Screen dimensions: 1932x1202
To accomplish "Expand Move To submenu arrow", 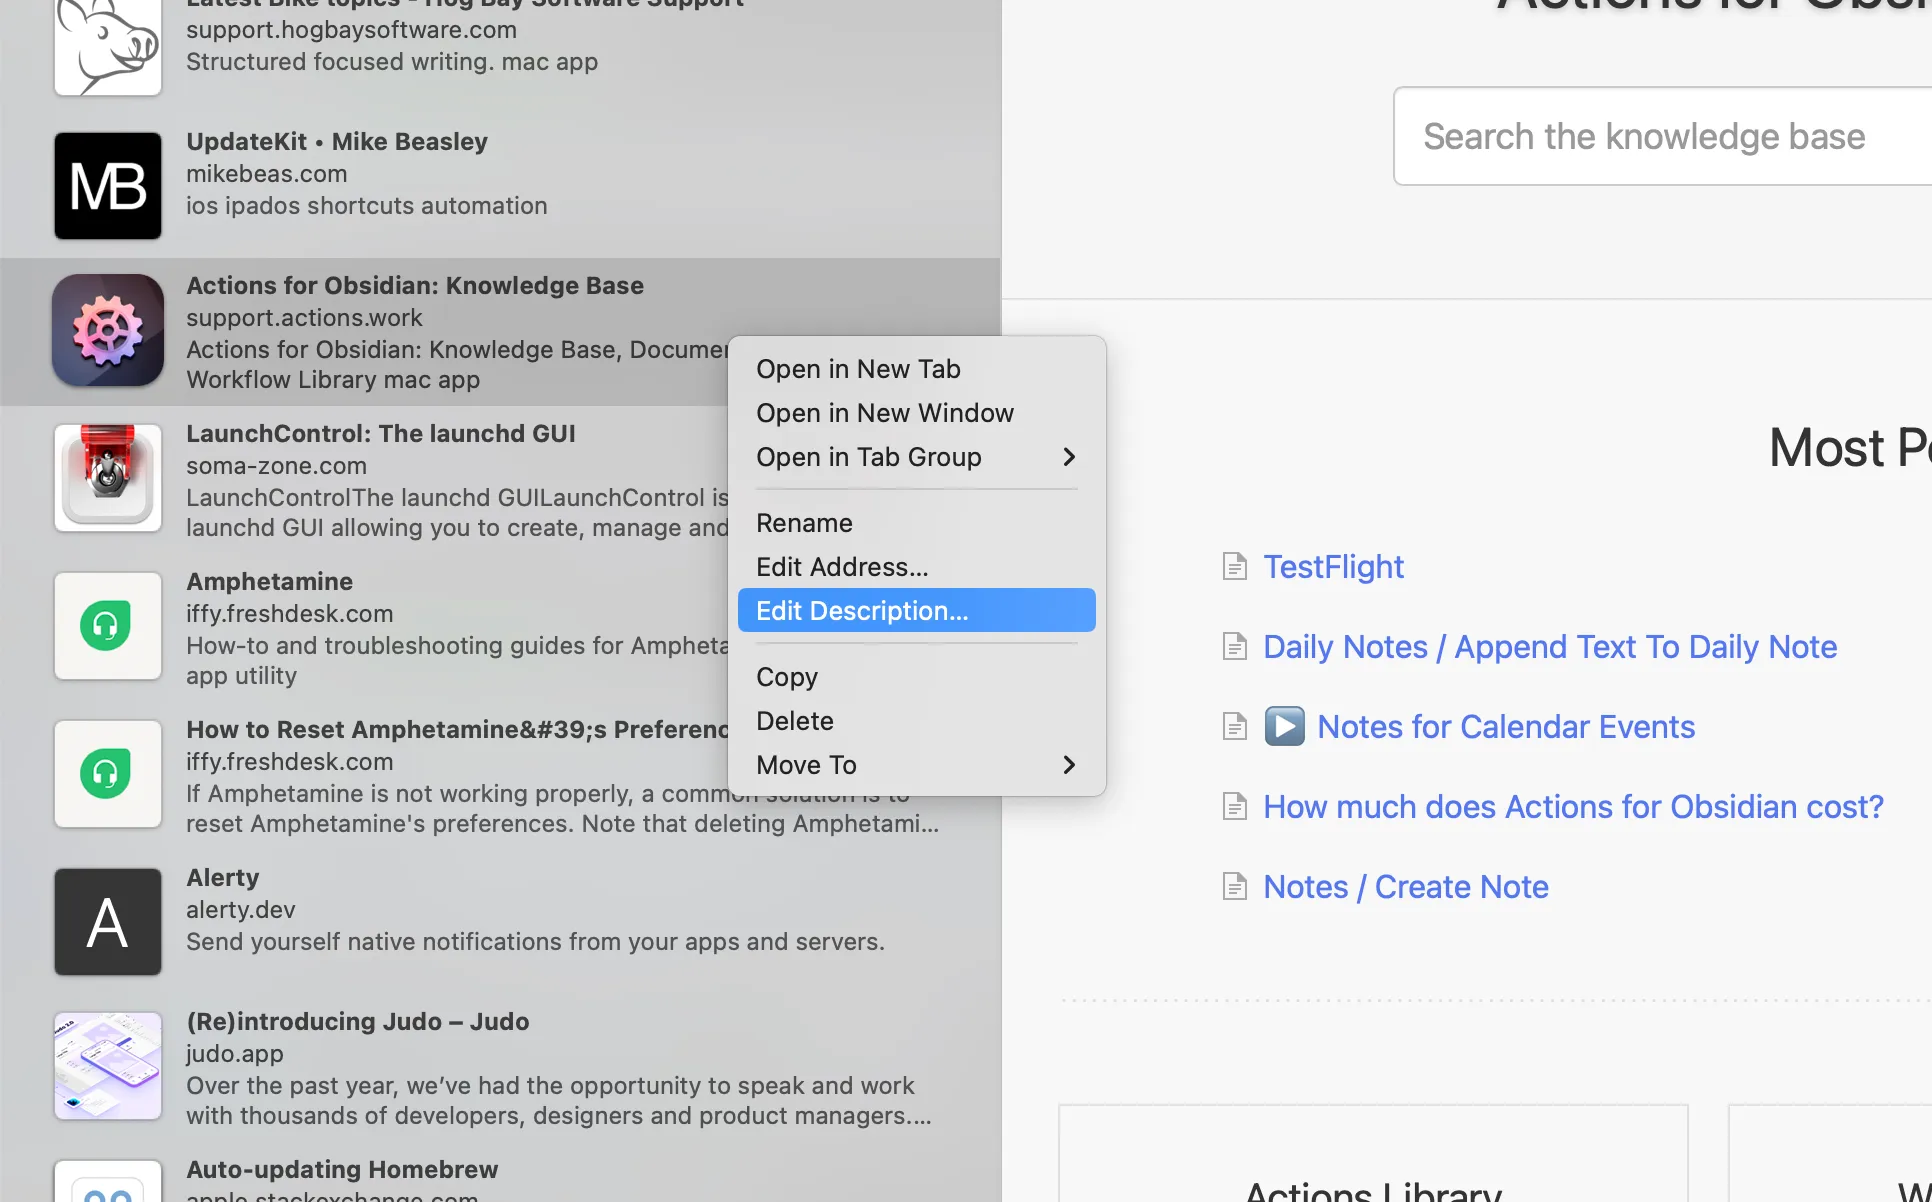I will coord(1068,763).
